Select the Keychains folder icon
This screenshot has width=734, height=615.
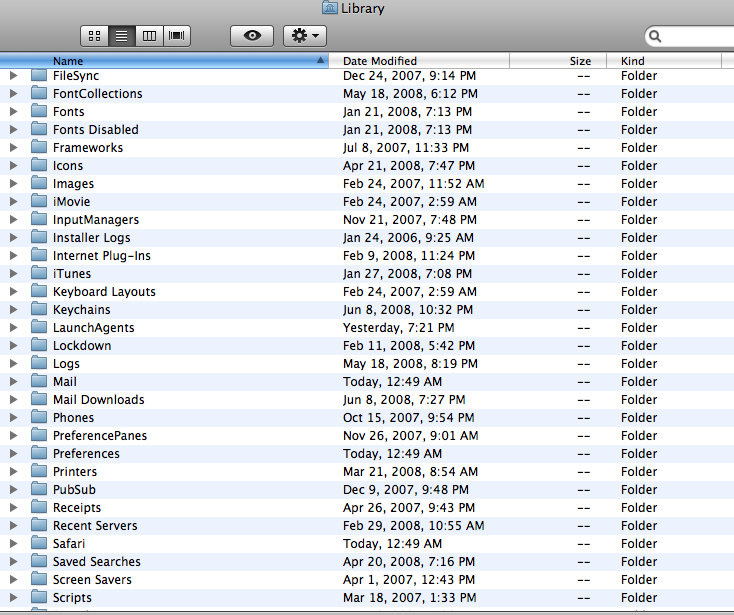[x=39, y=309]
